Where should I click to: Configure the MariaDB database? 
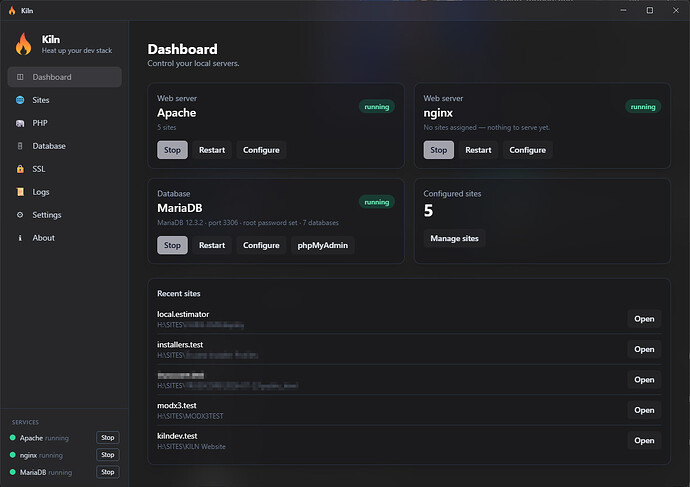tap(261, 245)
